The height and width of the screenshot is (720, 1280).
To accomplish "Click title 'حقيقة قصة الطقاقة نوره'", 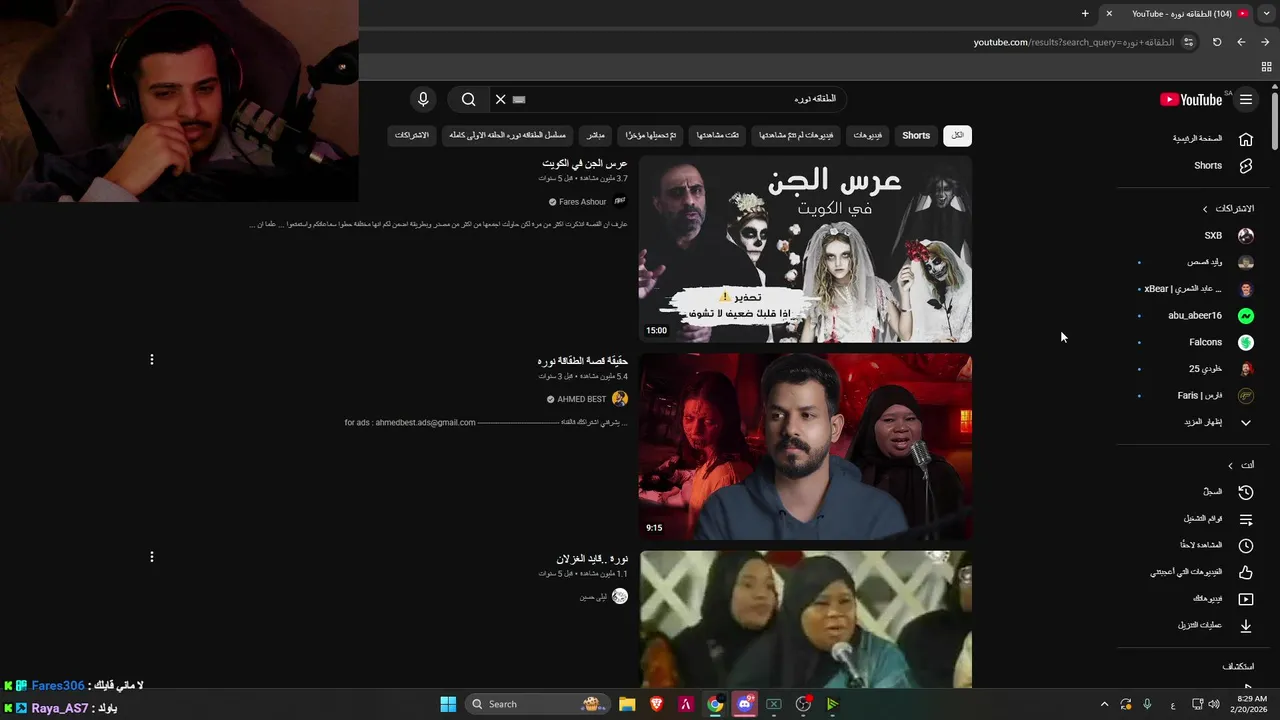I will 583,361.
